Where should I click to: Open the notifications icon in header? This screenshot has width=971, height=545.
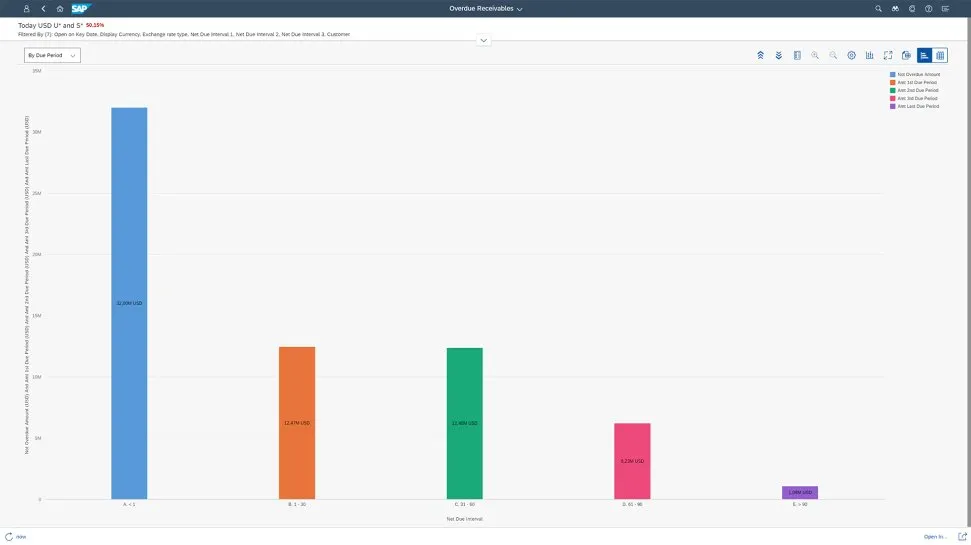point(912,9)
